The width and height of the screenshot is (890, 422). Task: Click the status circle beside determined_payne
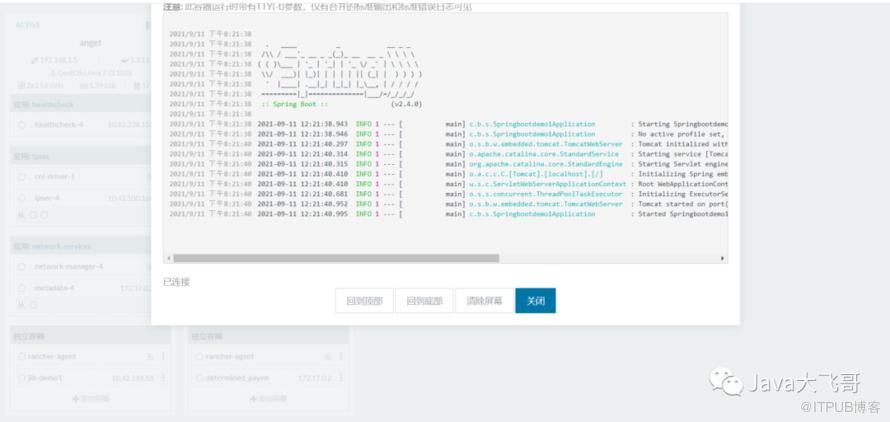click(199, 378)
